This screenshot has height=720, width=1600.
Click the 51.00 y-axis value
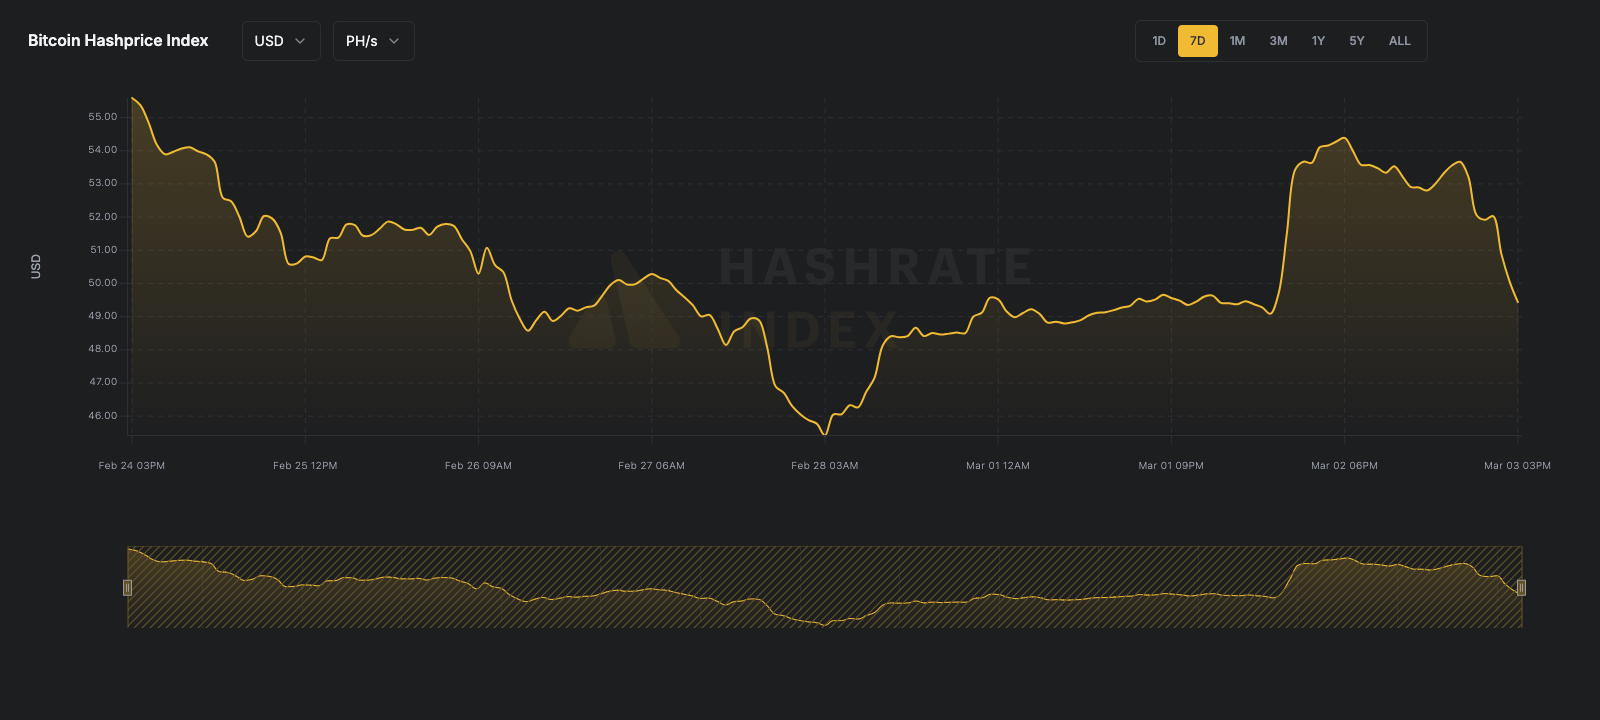pyautogui.click(x=103, y=250)
